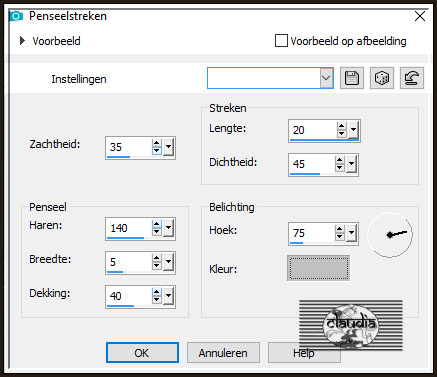Close the Penseelstreken dialog
This screenshot has width=437, height=377.
(x=420, y=16)
